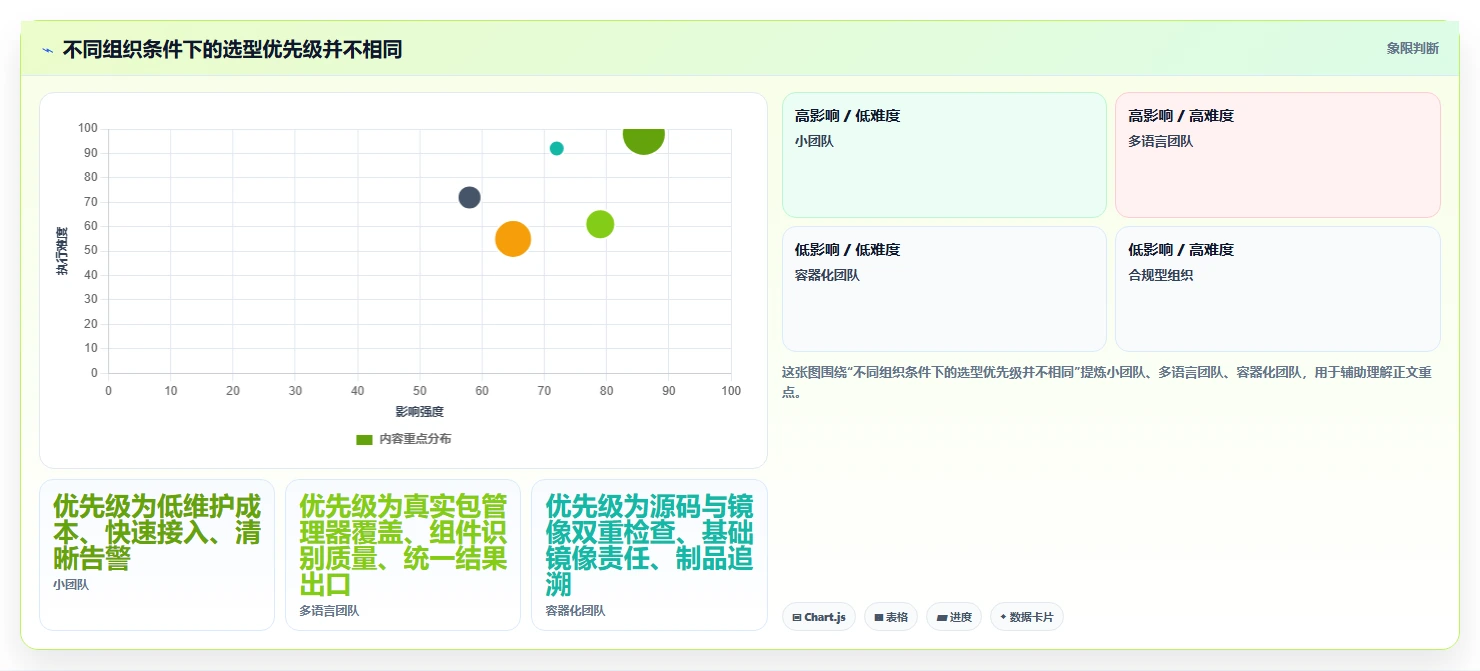Click 合规型组织 text in quadrant card
The height and width of the screenshot is (671, 1480).
pyautogui.click(x=1161, y=275)
